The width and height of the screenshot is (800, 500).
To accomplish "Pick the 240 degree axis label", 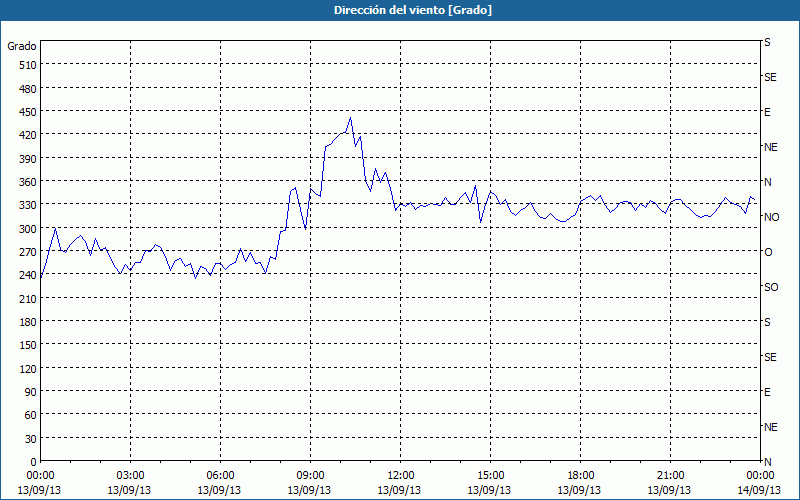I will [x=28, y=275].
